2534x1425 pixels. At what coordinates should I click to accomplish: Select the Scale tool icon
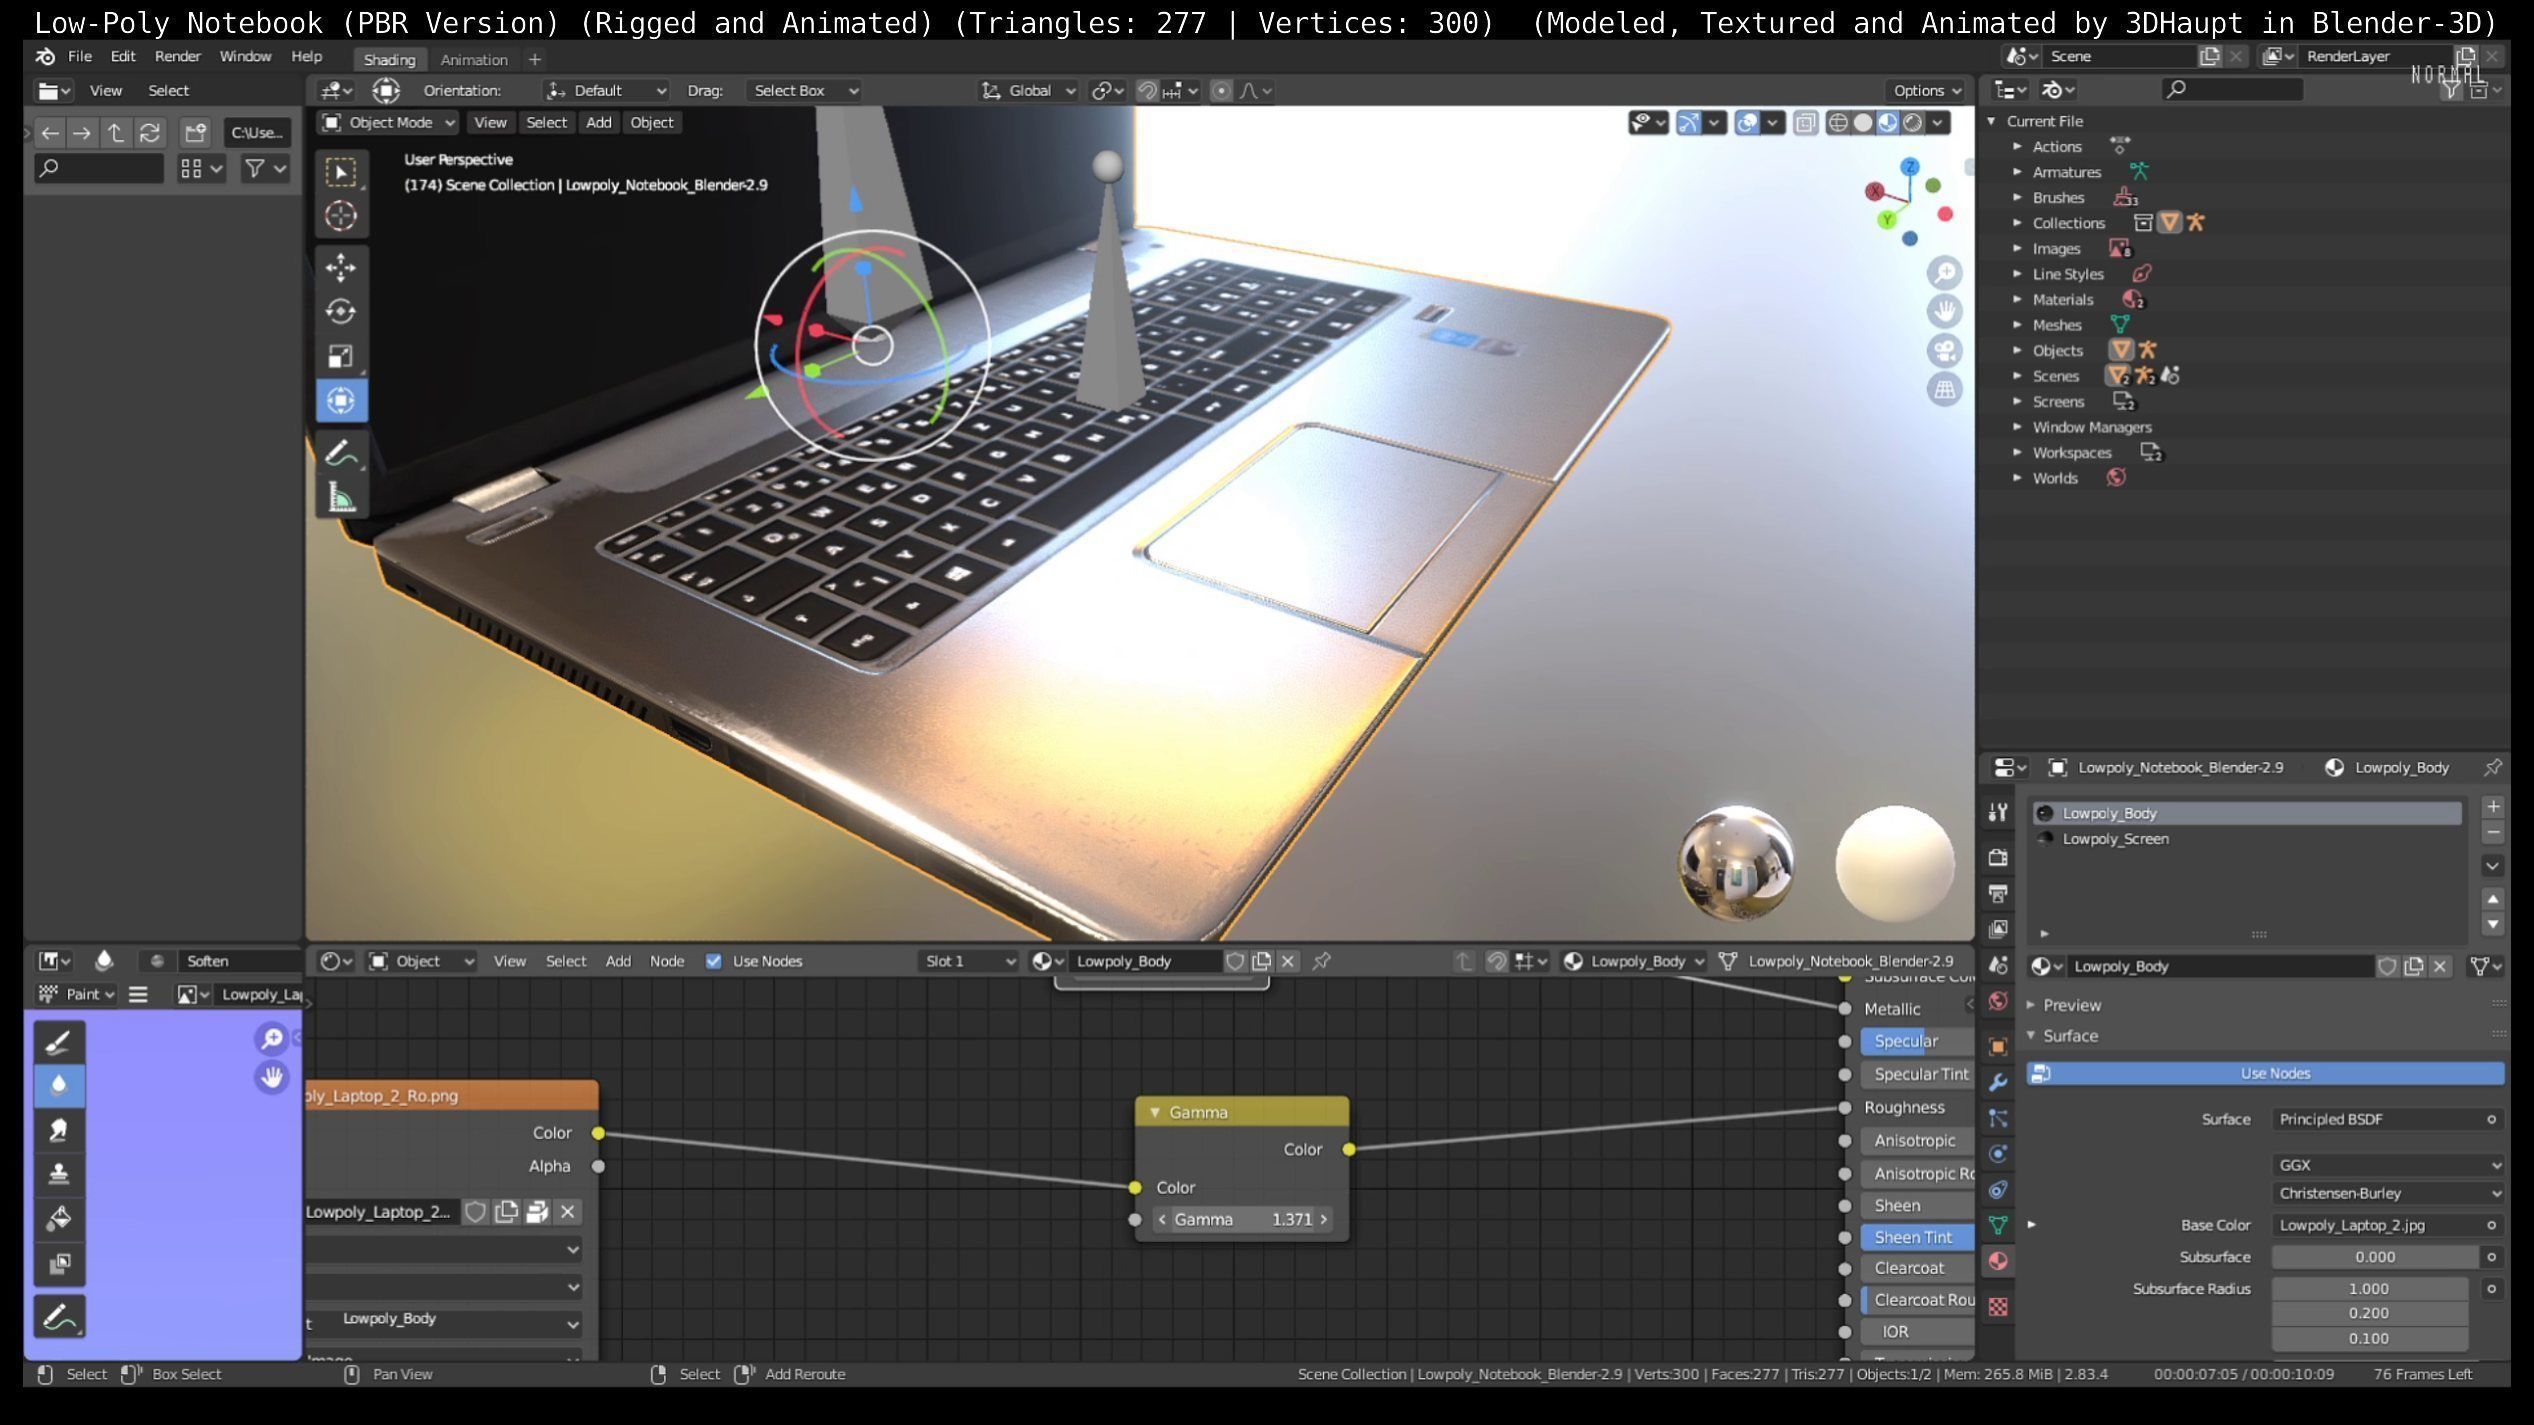pos(340,356)
